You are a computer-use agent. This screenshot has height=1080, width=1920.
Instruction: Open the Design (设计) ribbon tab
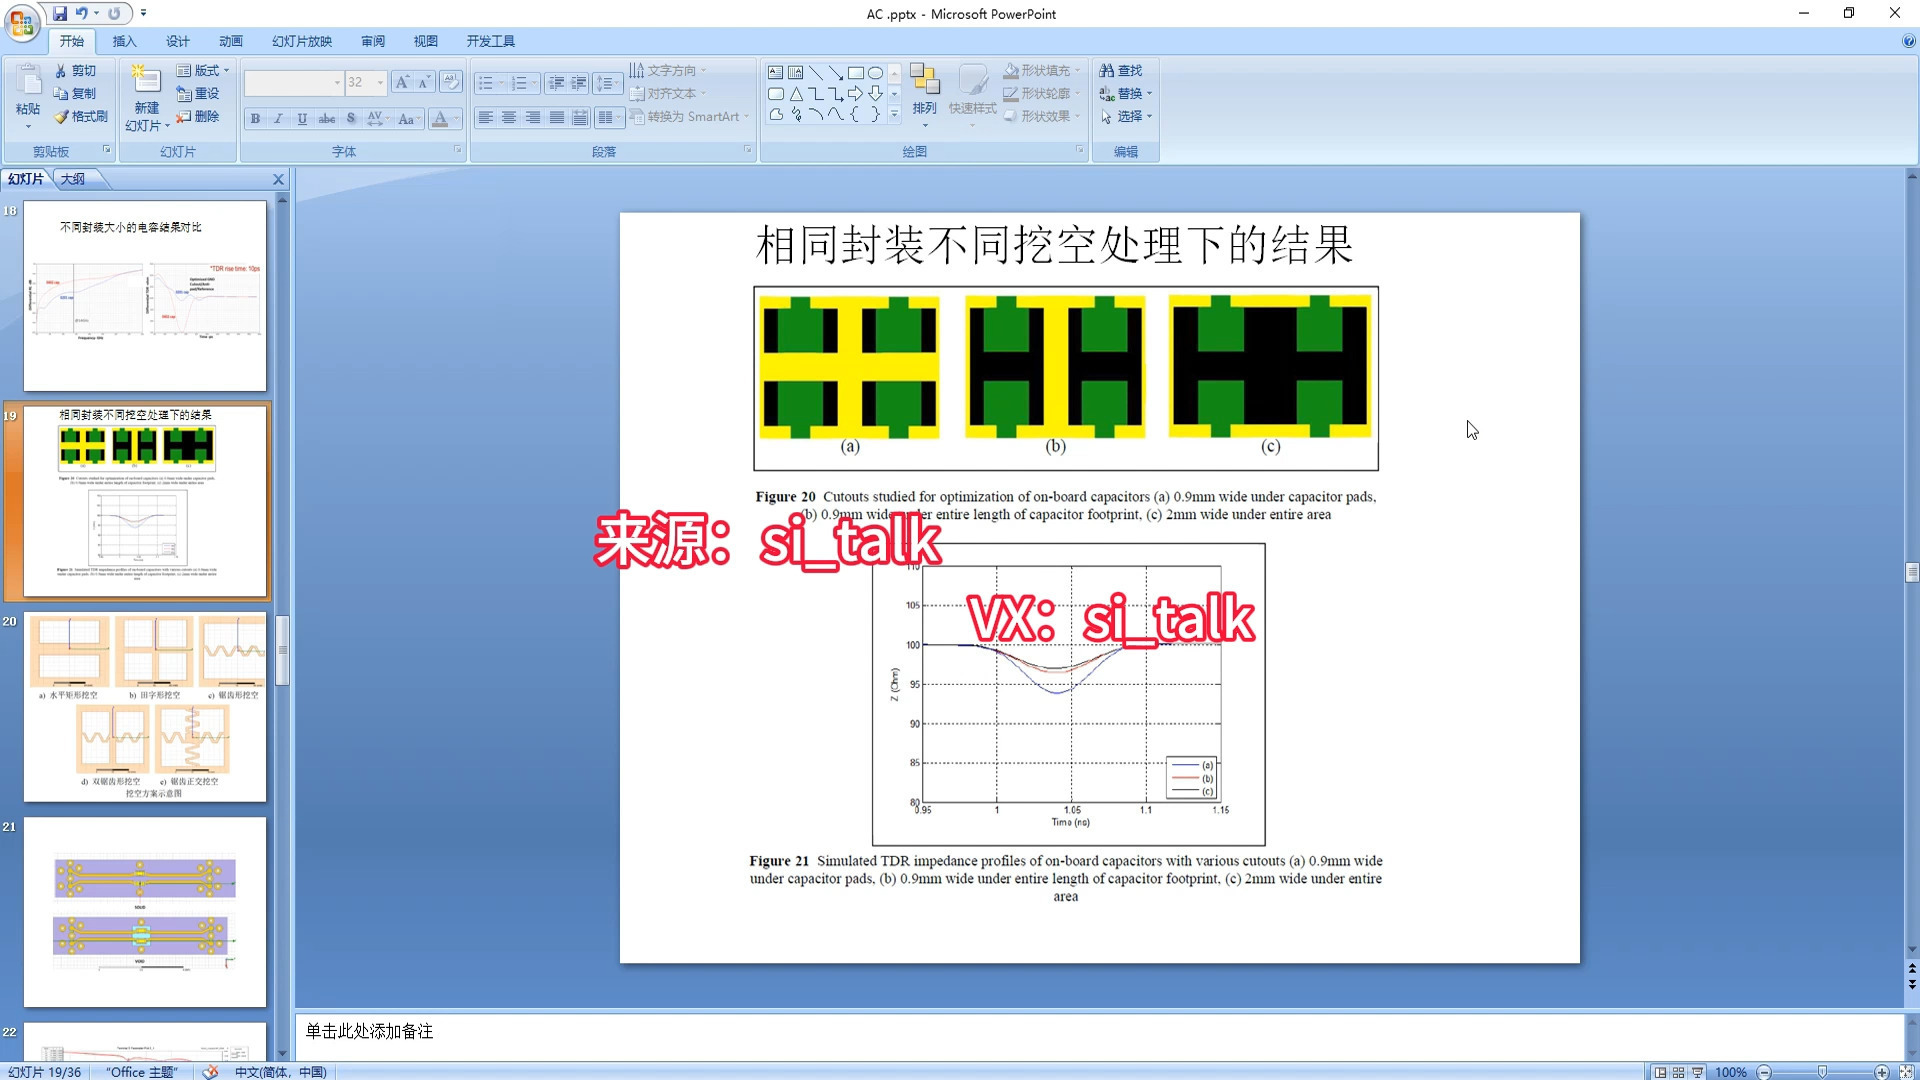tap(177, 41)
